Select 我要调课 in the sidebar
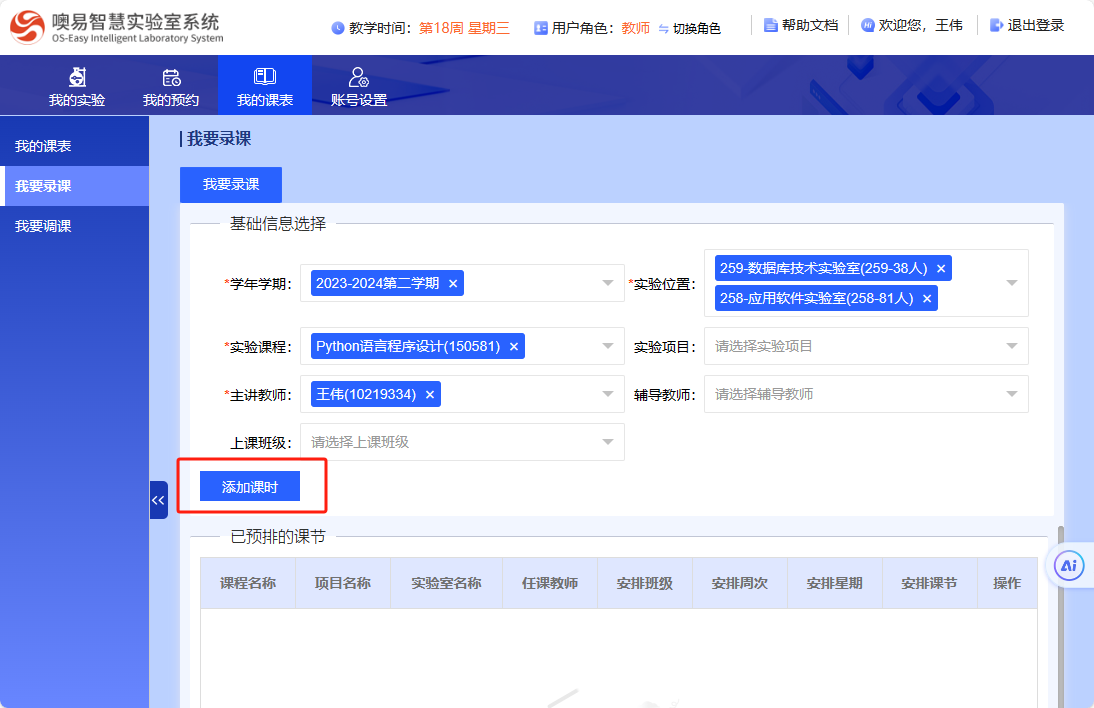Viewport: 1094px width, 708px height. [x=43, y=226]
